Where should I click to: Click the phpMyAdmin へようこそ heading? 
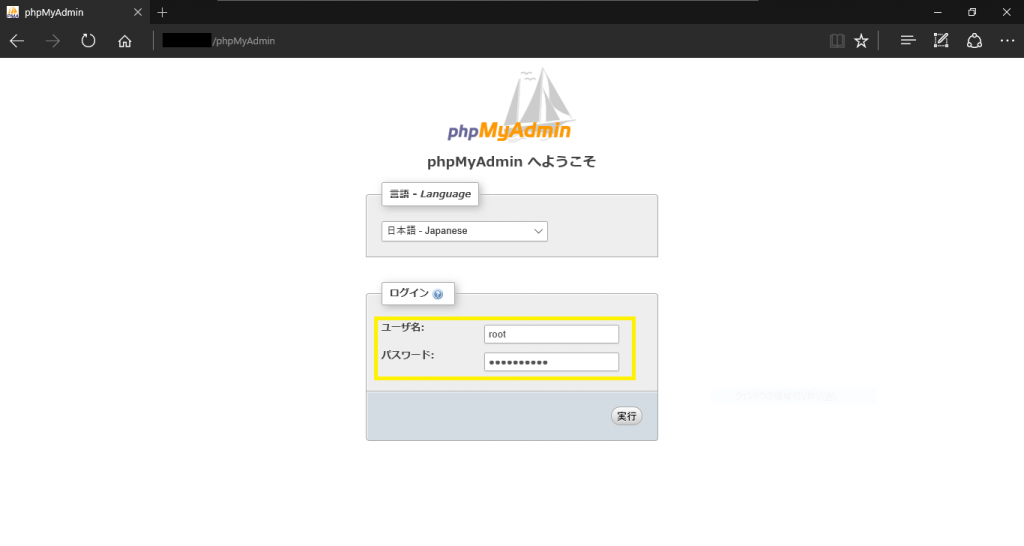[511, 162]
